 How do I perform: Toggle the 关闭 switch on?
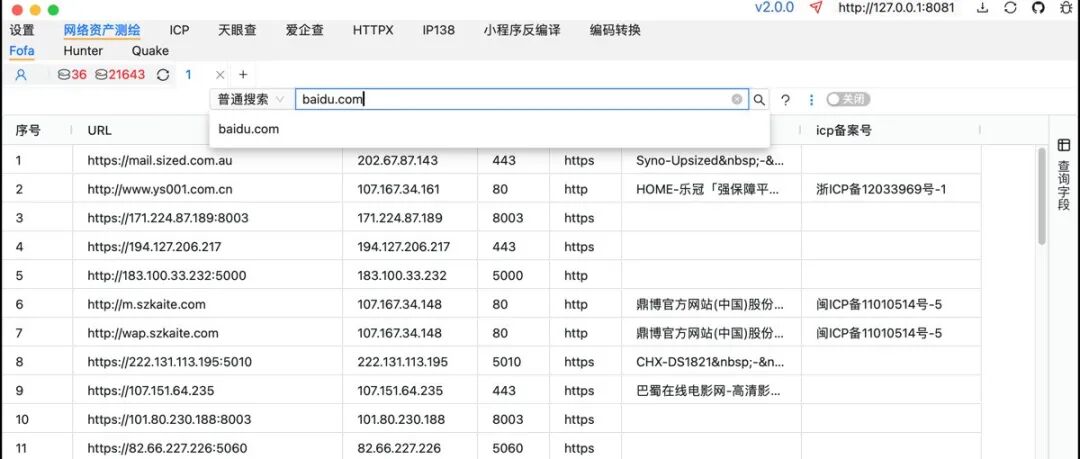pos(849,99)
